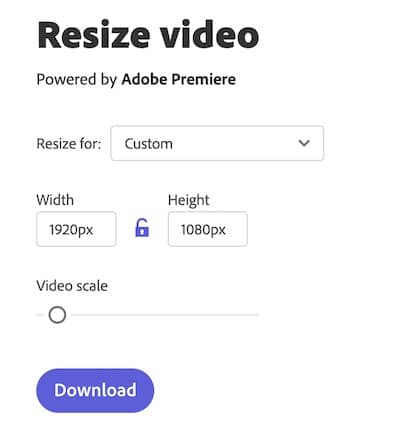Click the Powered by text
Screen dimensions: 400x438
point(77,80)
